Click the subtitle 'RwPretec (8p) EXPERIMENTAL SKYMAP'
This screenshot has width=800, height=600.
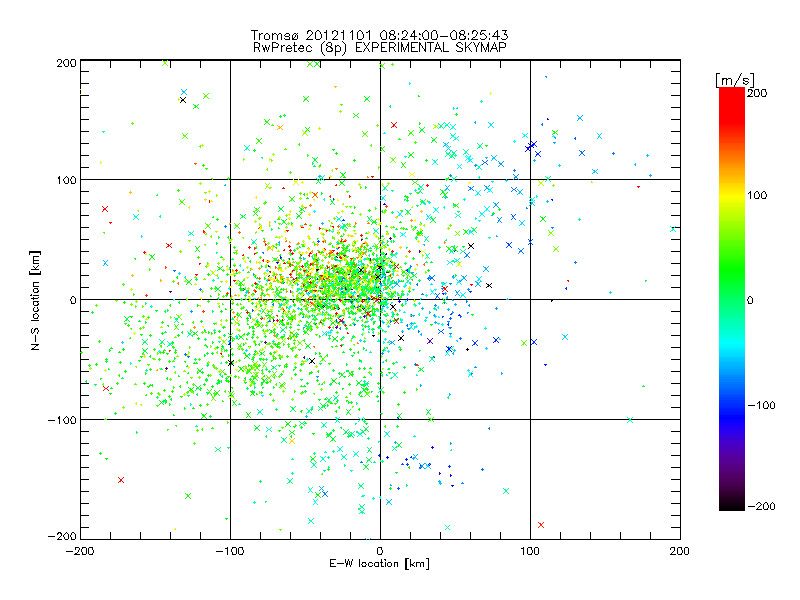[379, 48]
